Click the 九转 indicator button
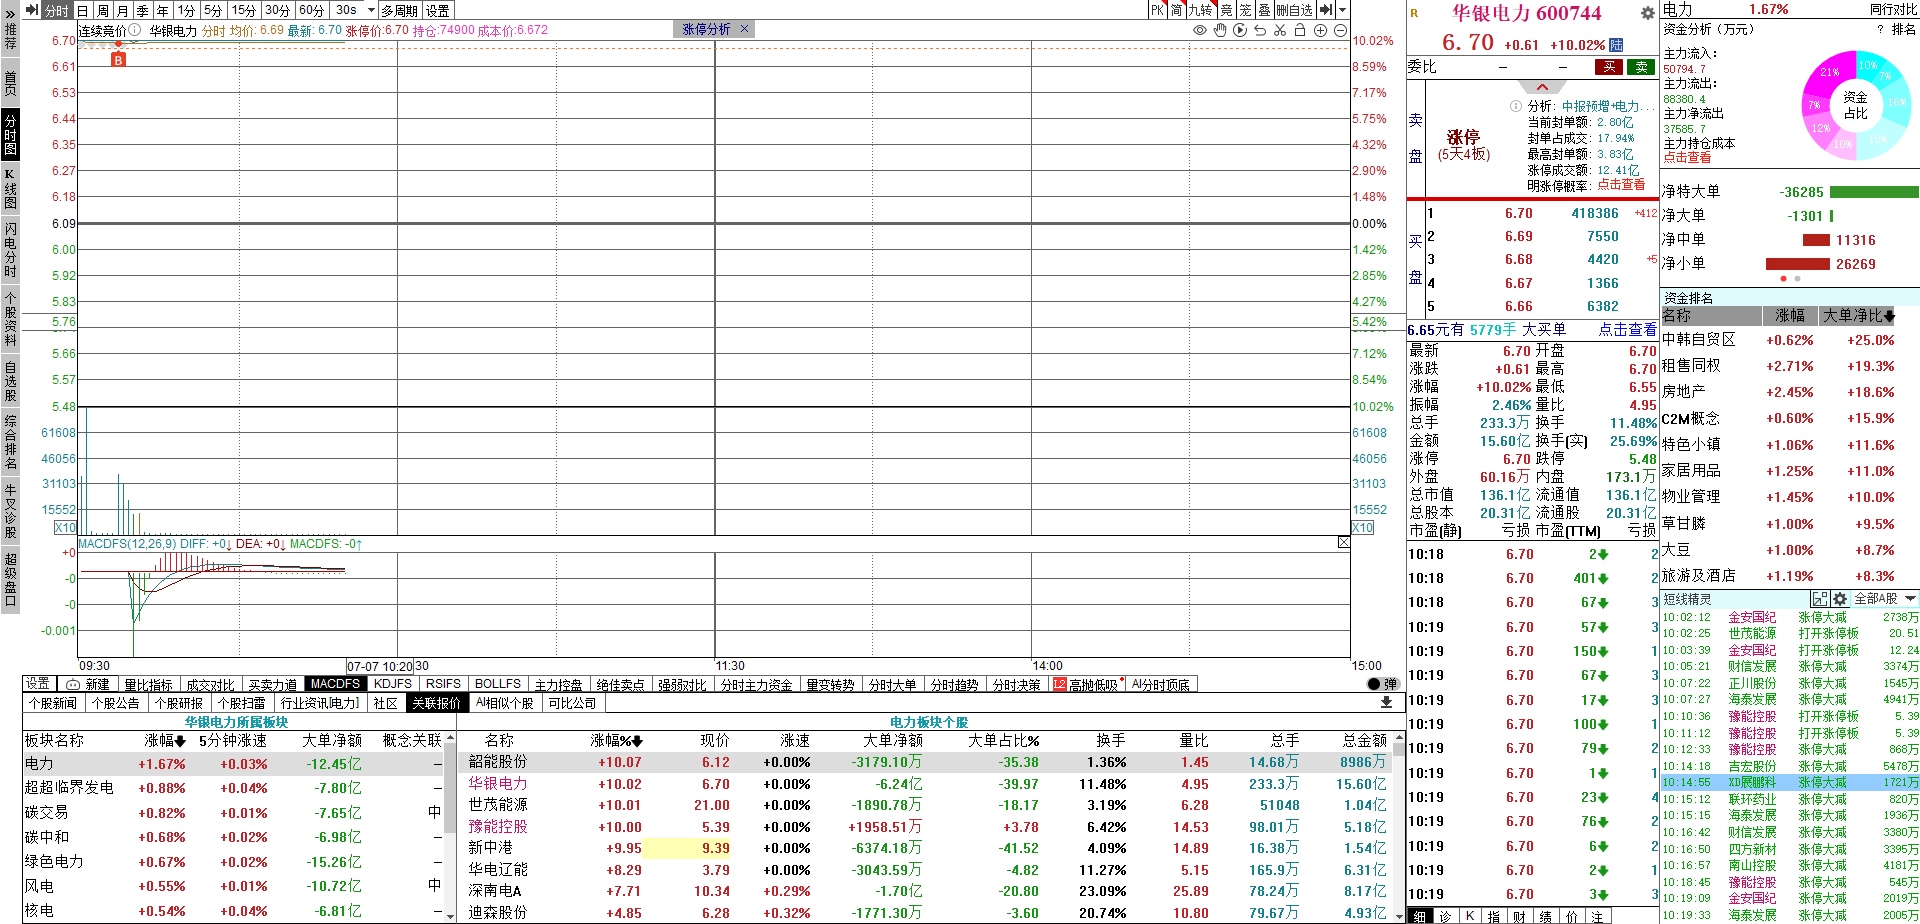Screen dimensions: 1920x924 pos(1201,10)
